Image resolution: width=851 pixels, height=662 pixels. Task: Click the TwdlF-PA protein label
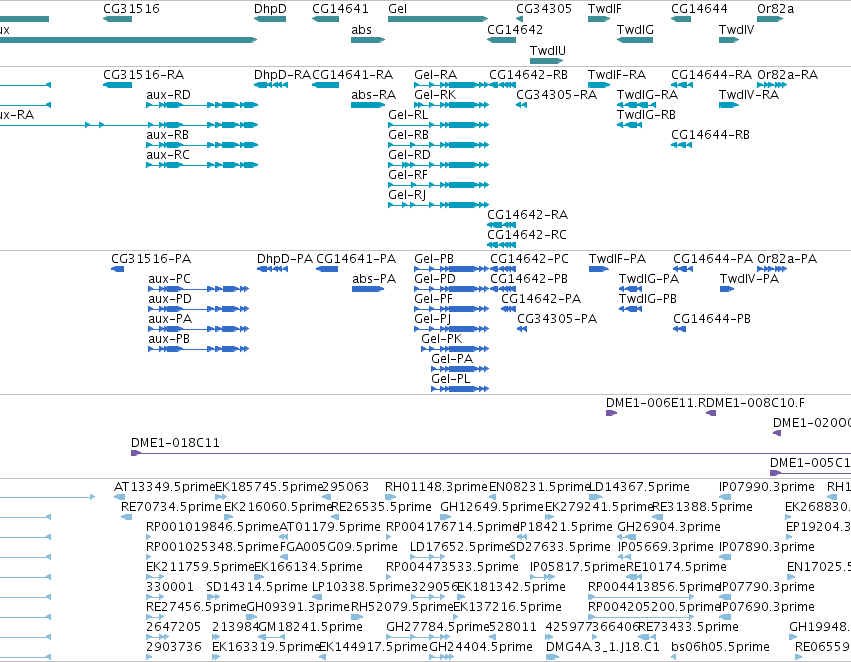[617, 259]
